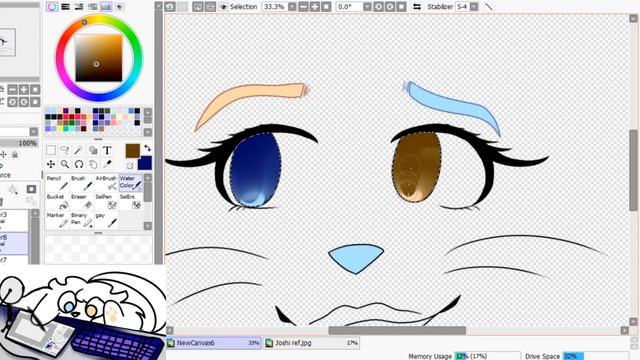The image size is (640, 360).
Task: Choose the Pencil brush
Action: click(x=57, y=183)
